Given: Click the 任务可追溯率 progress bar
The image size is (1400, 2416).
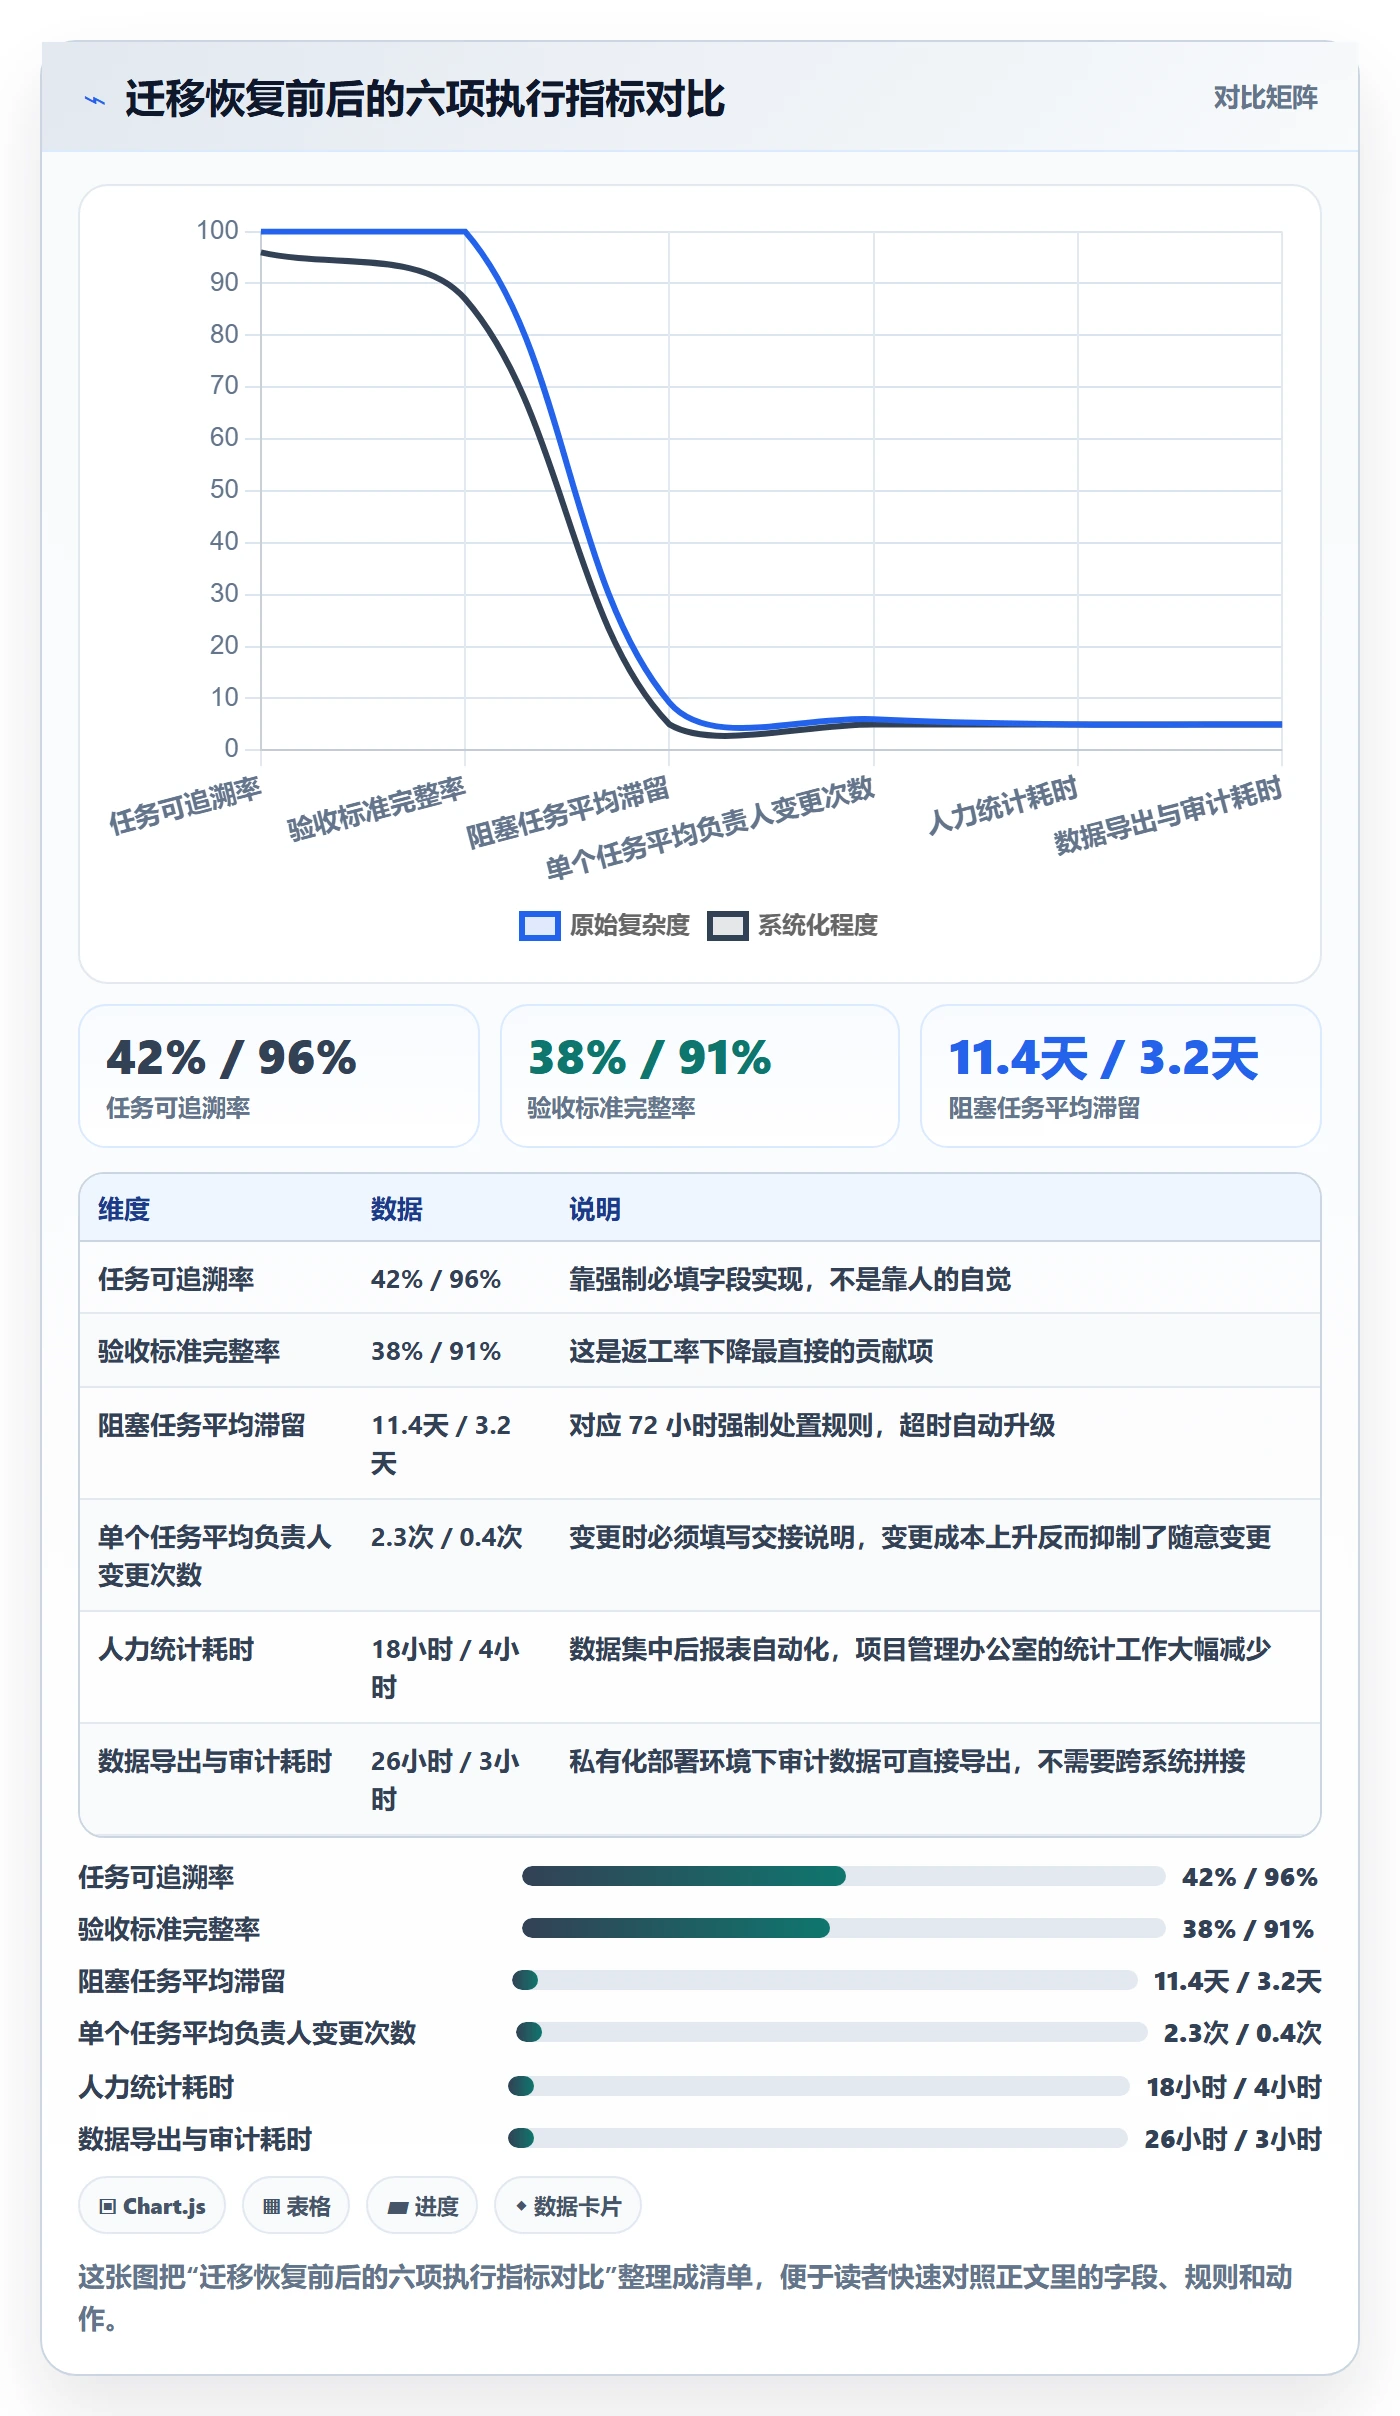Looking at the screenshot, I should 843,1876.
